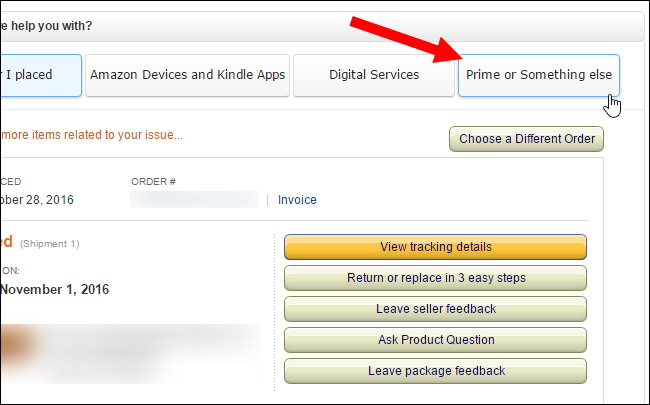Click the more items related to your issue text
This screenshot has width=650, height=405.
tap(92, 135)
